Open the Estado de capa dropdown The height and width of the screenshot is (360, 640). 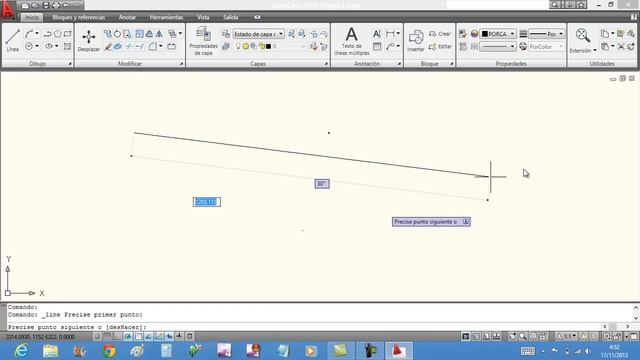click(x=258, y=34)
